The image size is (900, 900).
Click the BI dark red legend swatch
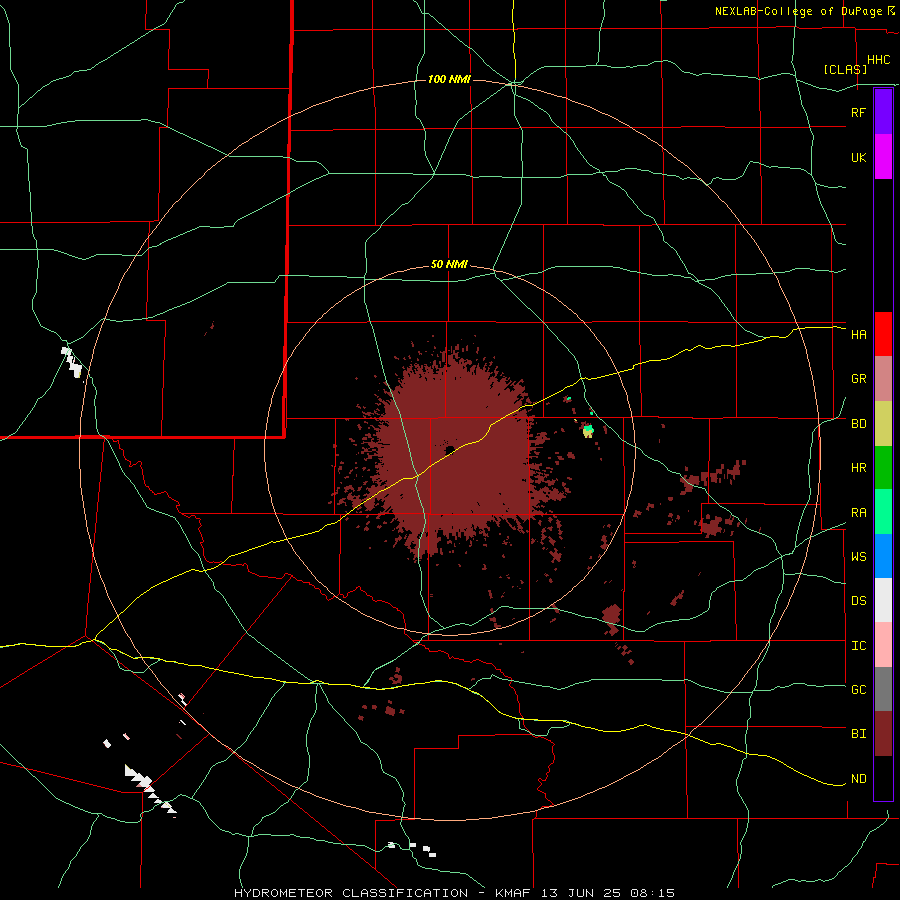(x=883, y=734)
